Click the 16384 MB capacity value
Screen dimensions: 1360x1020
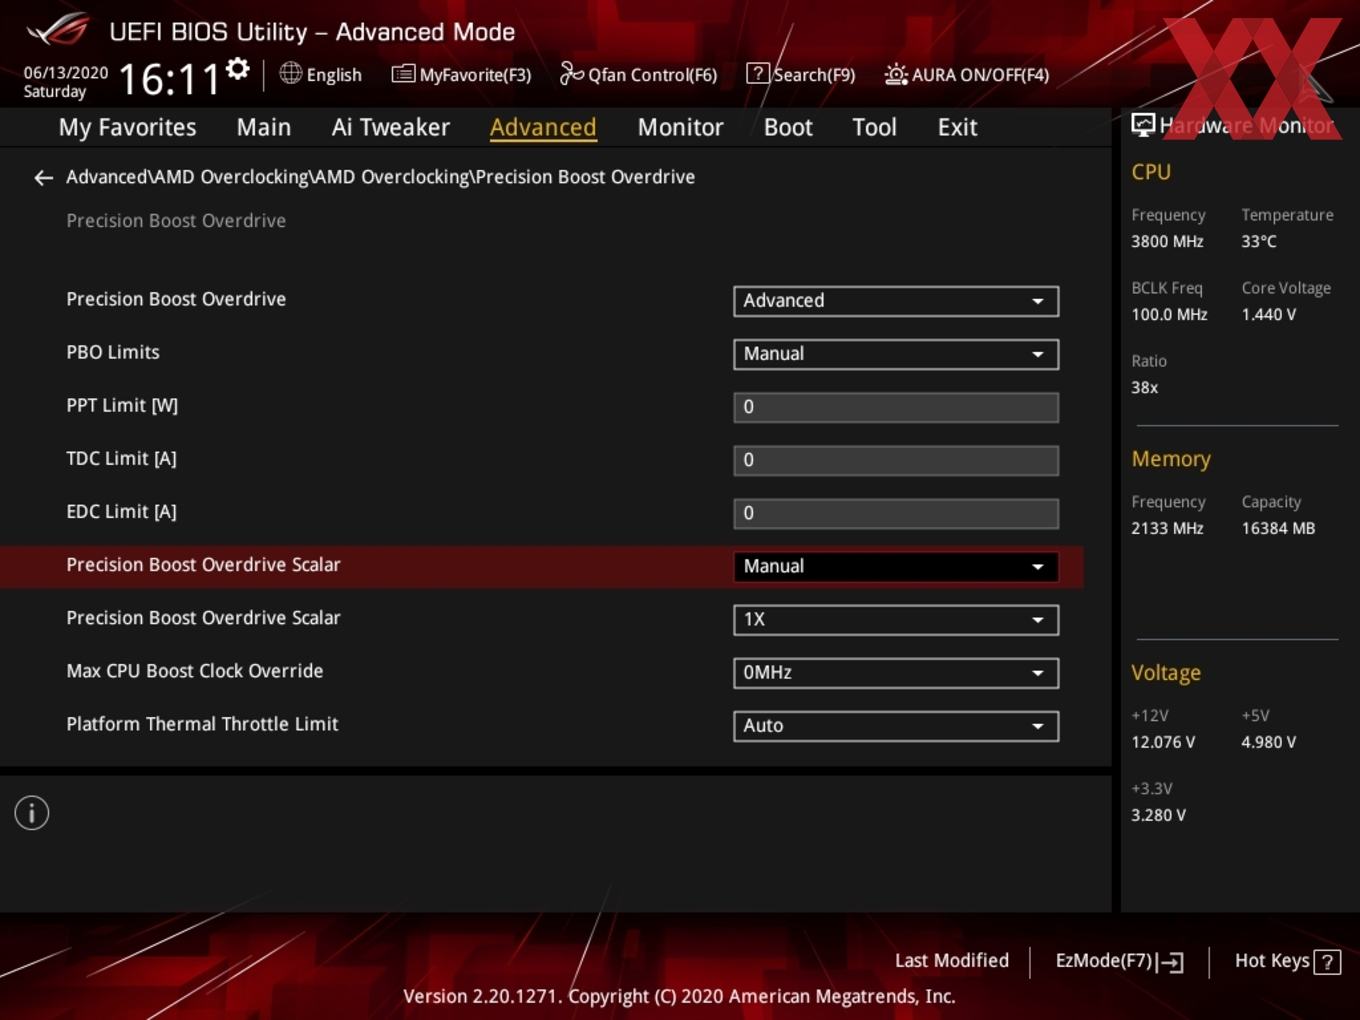pyautogui.click(x=1278, y=528)
